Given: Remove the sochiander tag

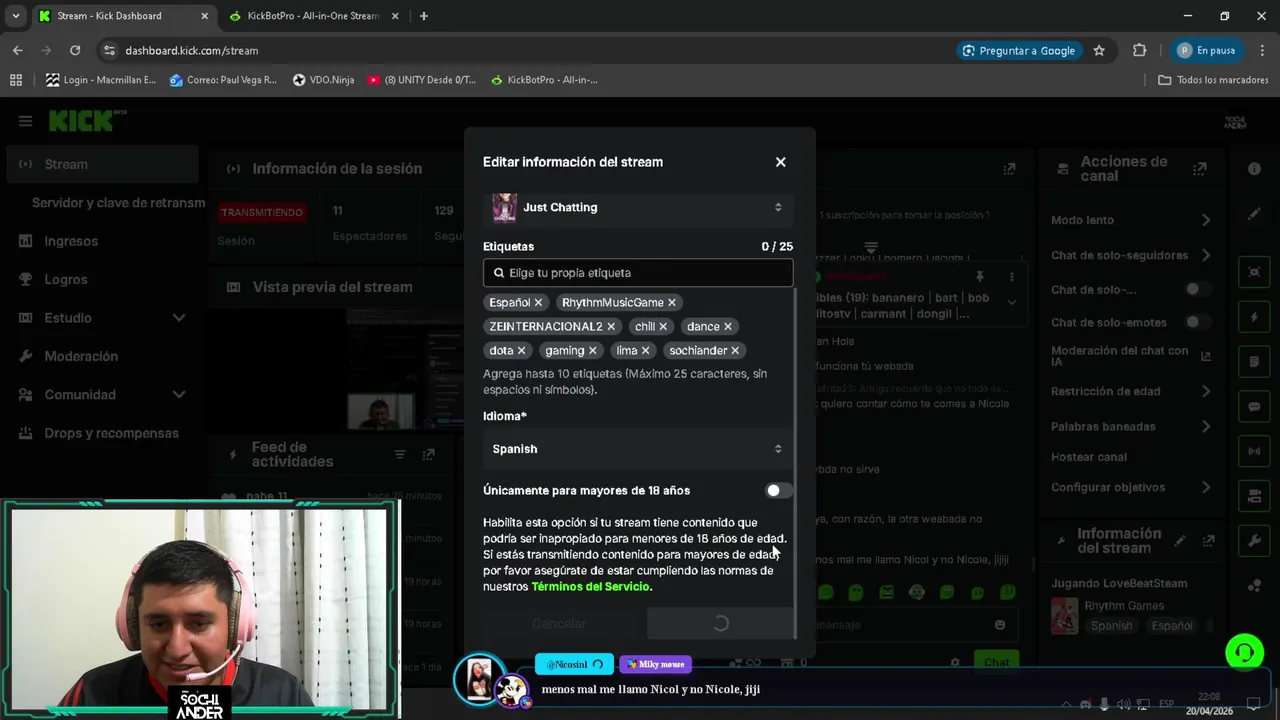Looking at the screenshot, I should click(735, 350).
